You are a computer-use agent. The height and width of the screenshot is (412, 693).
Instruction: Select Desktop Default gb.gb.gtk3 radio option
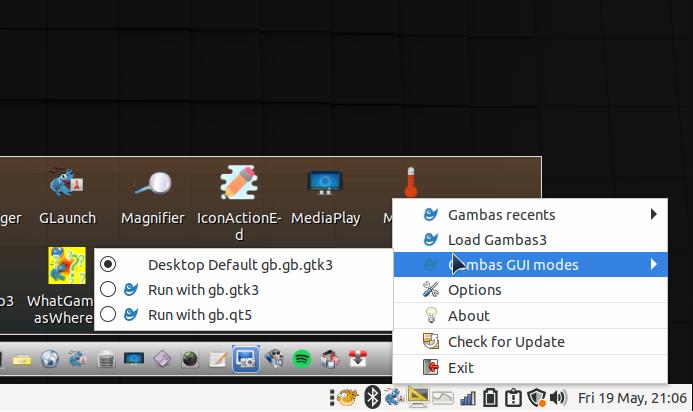tap(108, 265)
